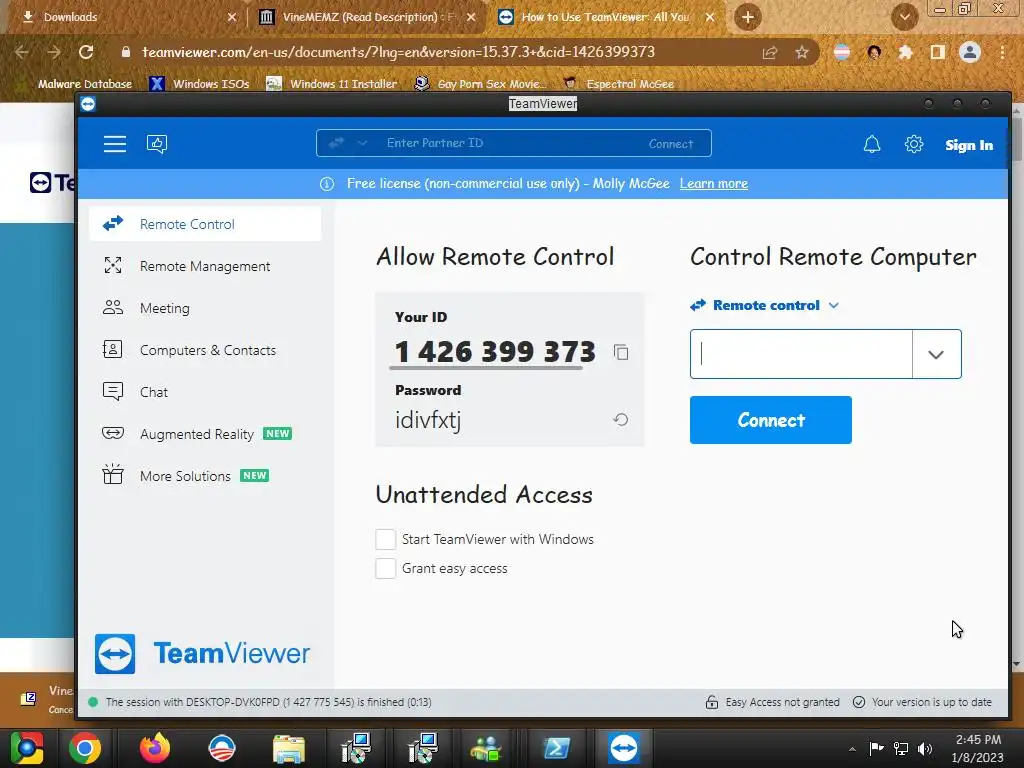
Task: Expand connection type chevron in top bar
Action: click(x=362, y=143)
